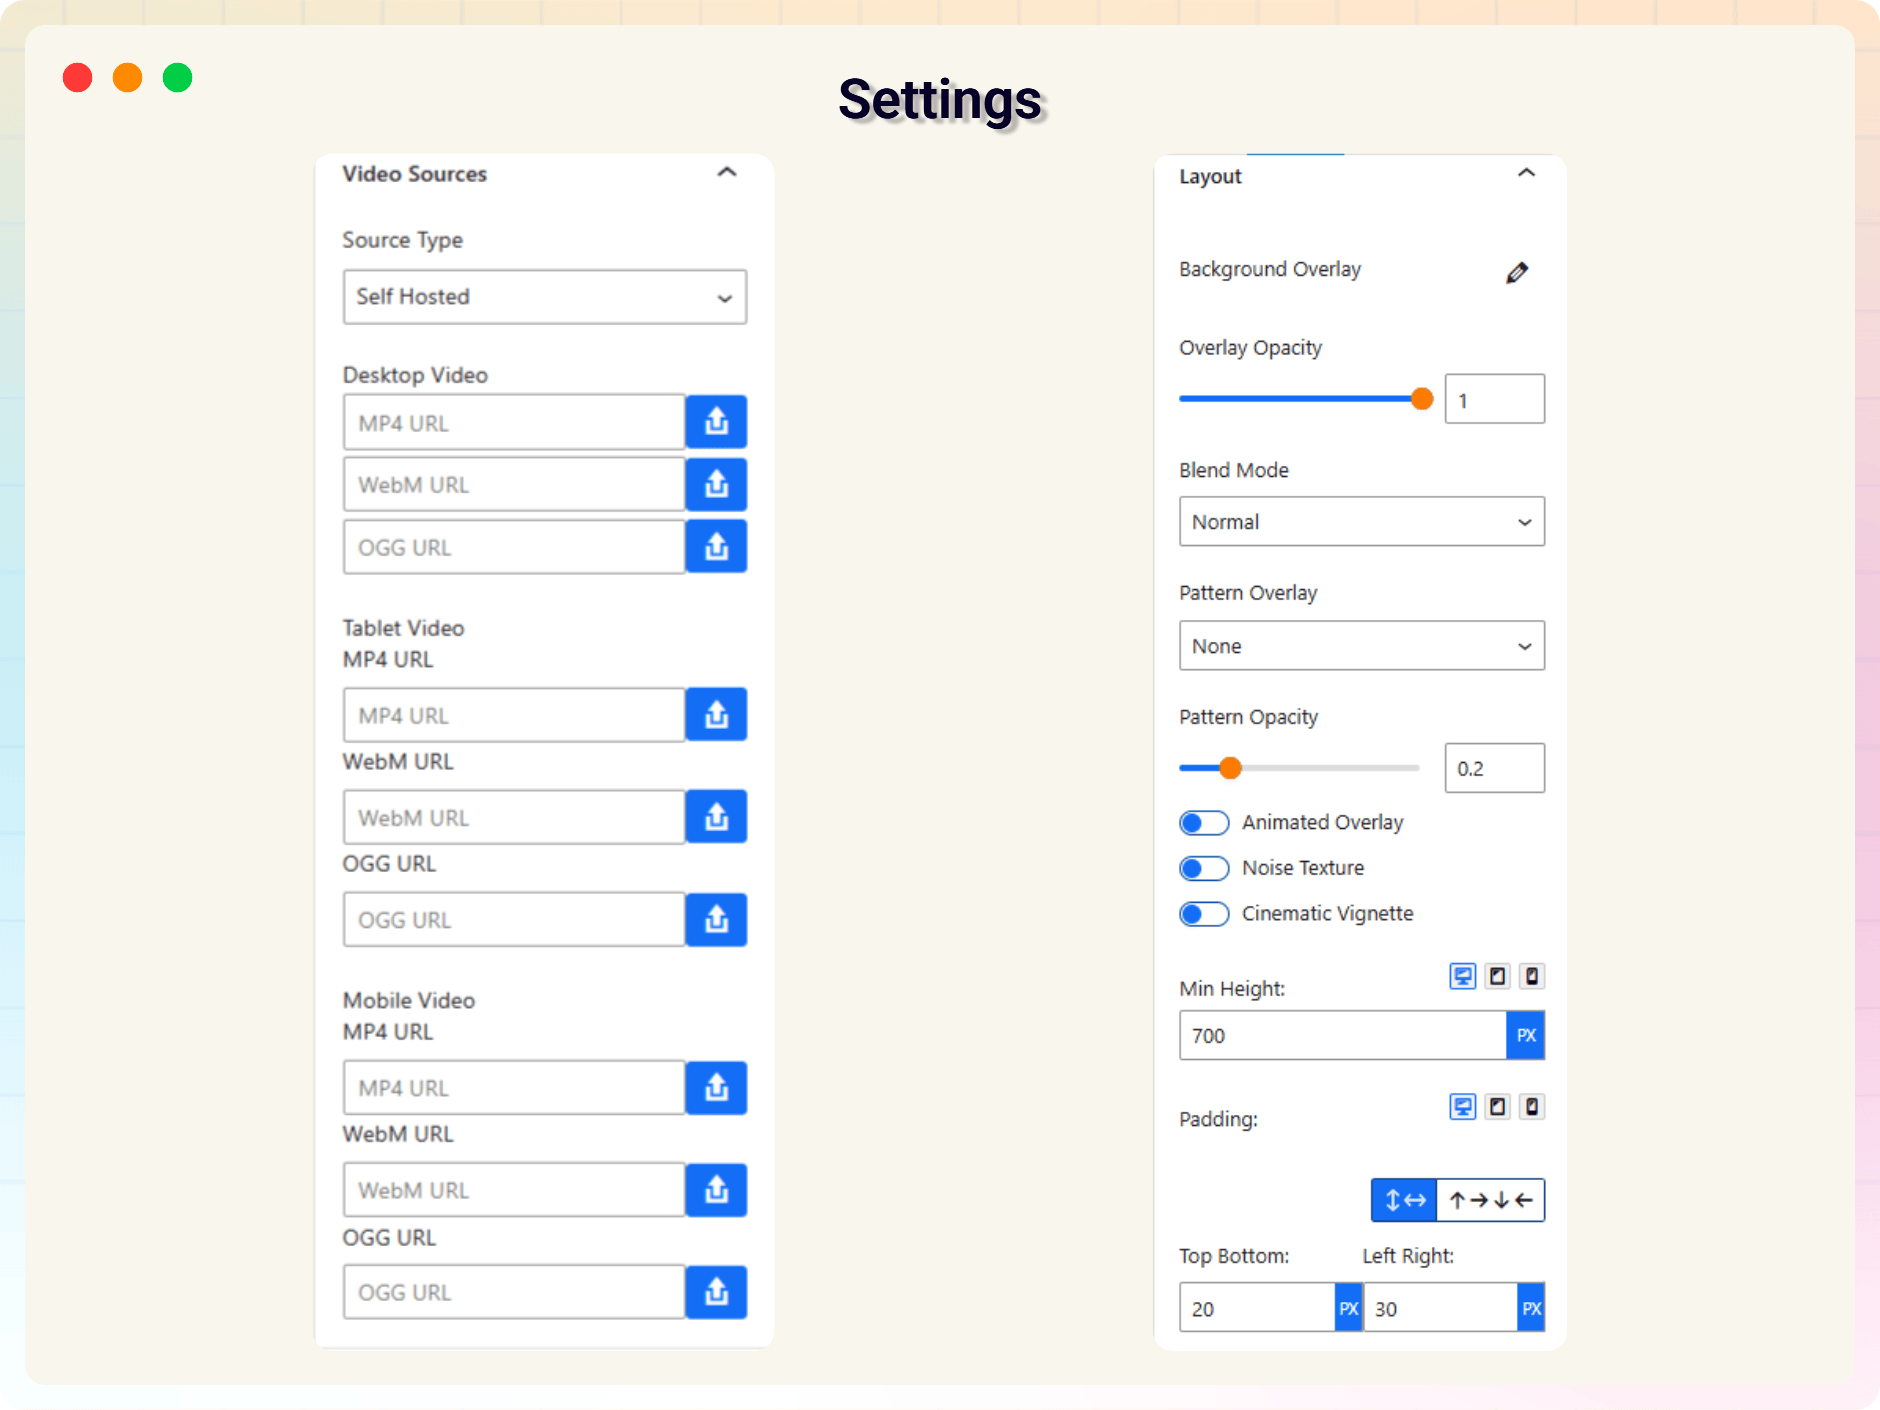Click the Pattern Opacity slider handle
Viewport: 1880px width, 1410px height.
1230,768
